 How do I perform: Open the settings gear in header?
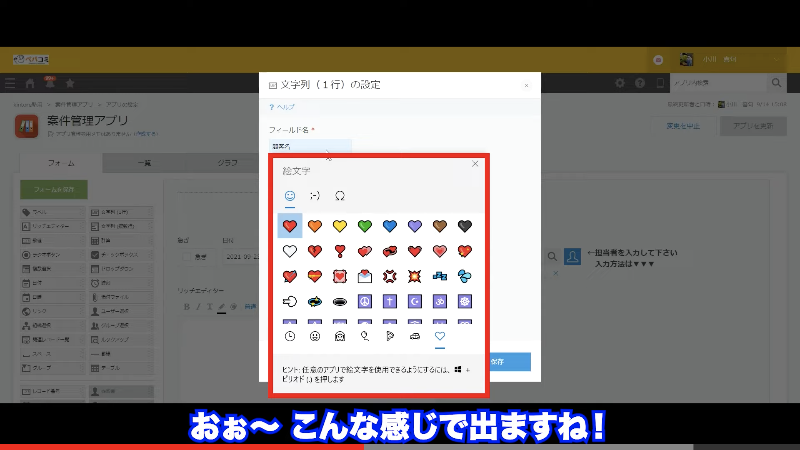(621, 83)
